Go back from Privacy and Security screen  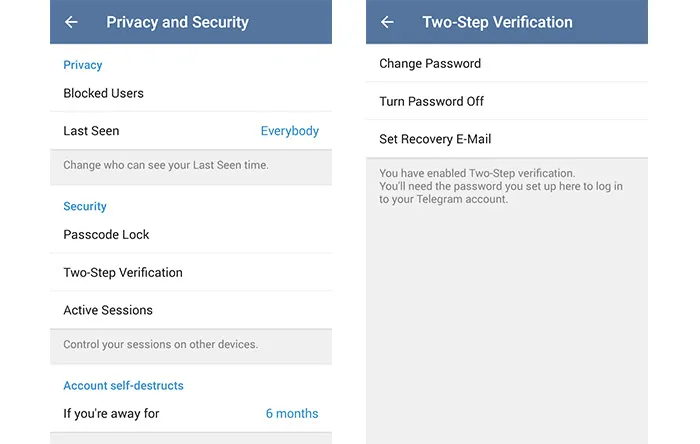(71, 22)
